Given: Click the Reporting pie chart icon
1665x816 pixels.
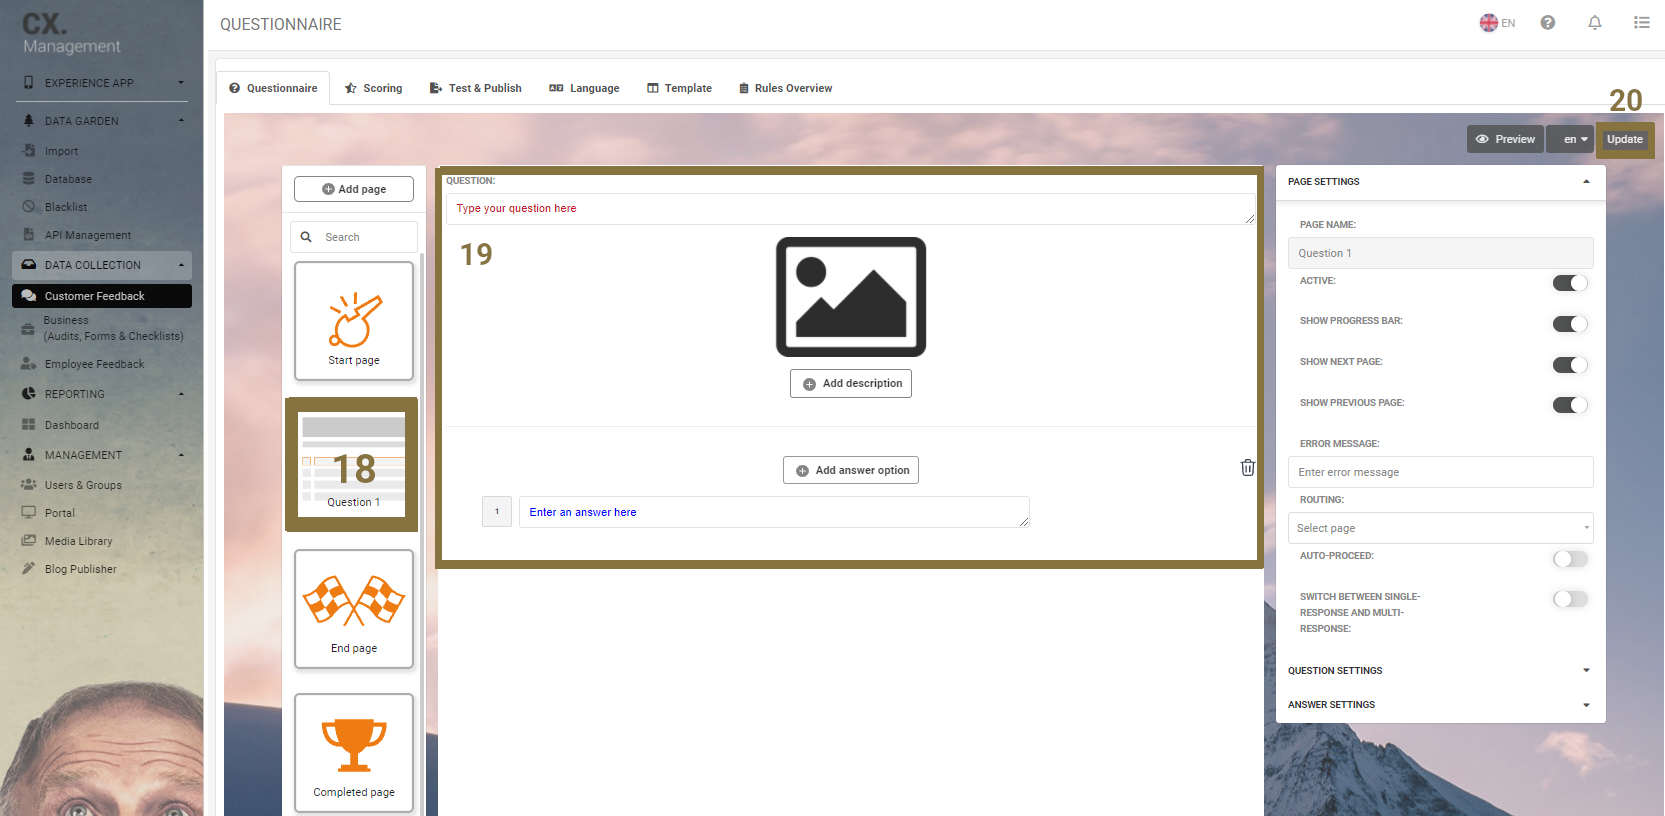Looking at the screenshot, I should [x=29, y=394].
